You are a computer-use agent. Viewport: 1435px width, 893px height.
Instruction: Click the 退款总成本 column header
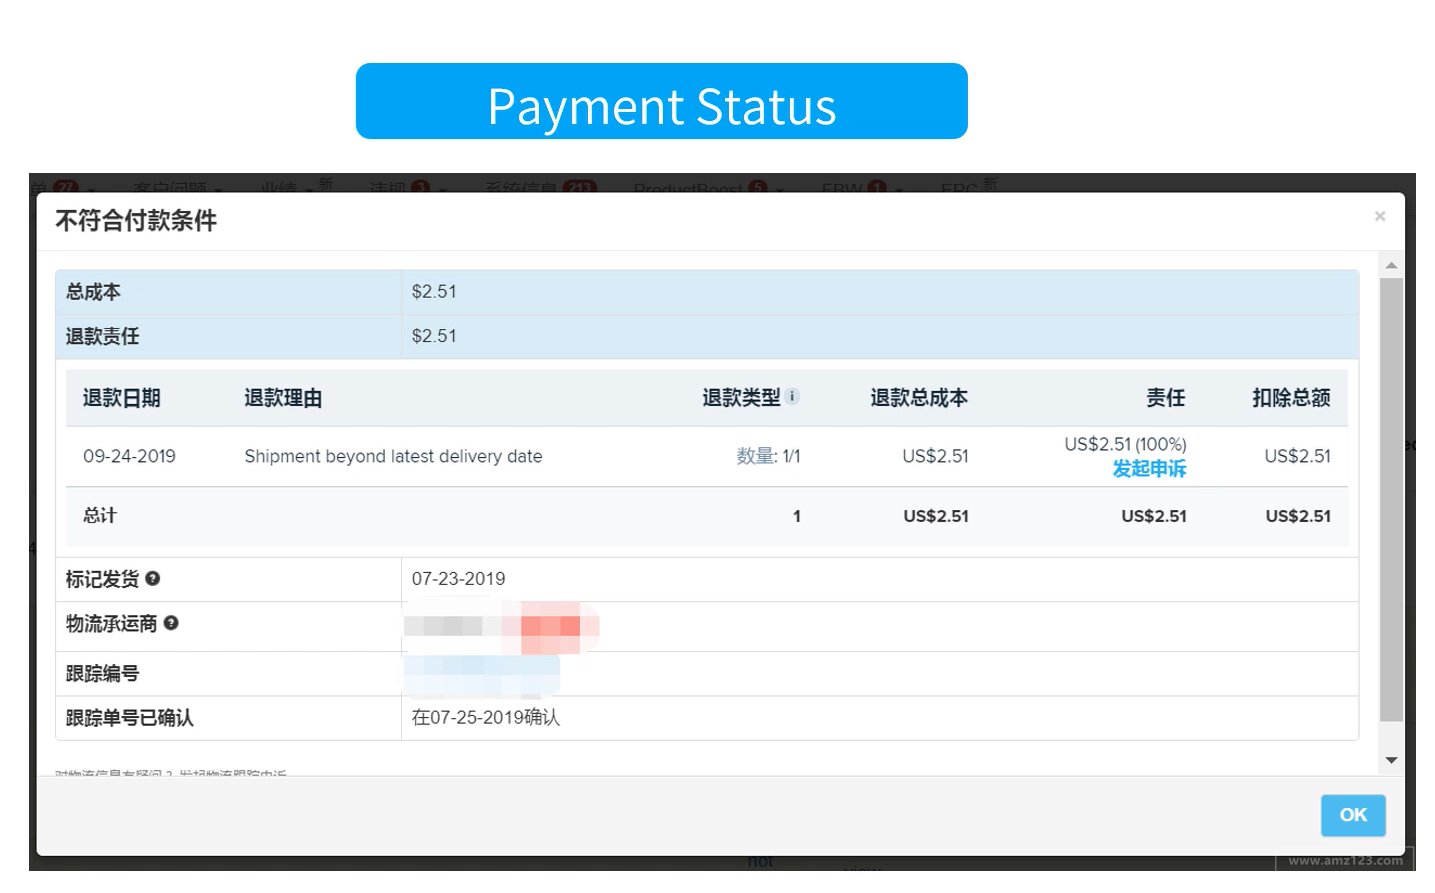click(919, 398)
